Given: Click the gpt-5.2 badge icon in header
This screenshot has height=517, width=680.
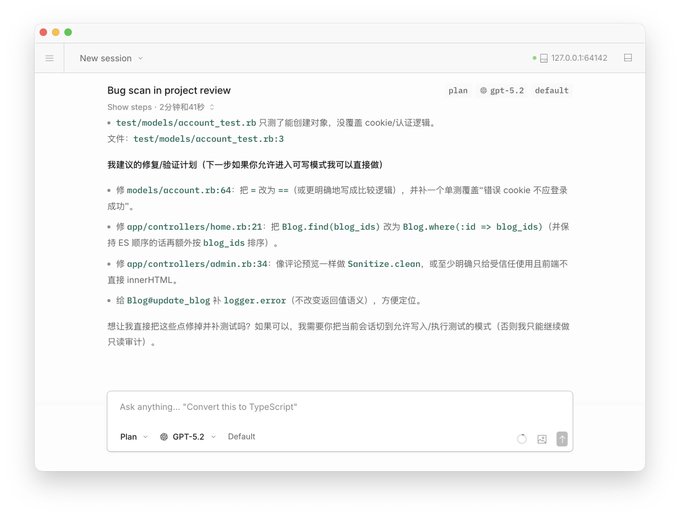Looking at the screenshot, I should [483, 90].
